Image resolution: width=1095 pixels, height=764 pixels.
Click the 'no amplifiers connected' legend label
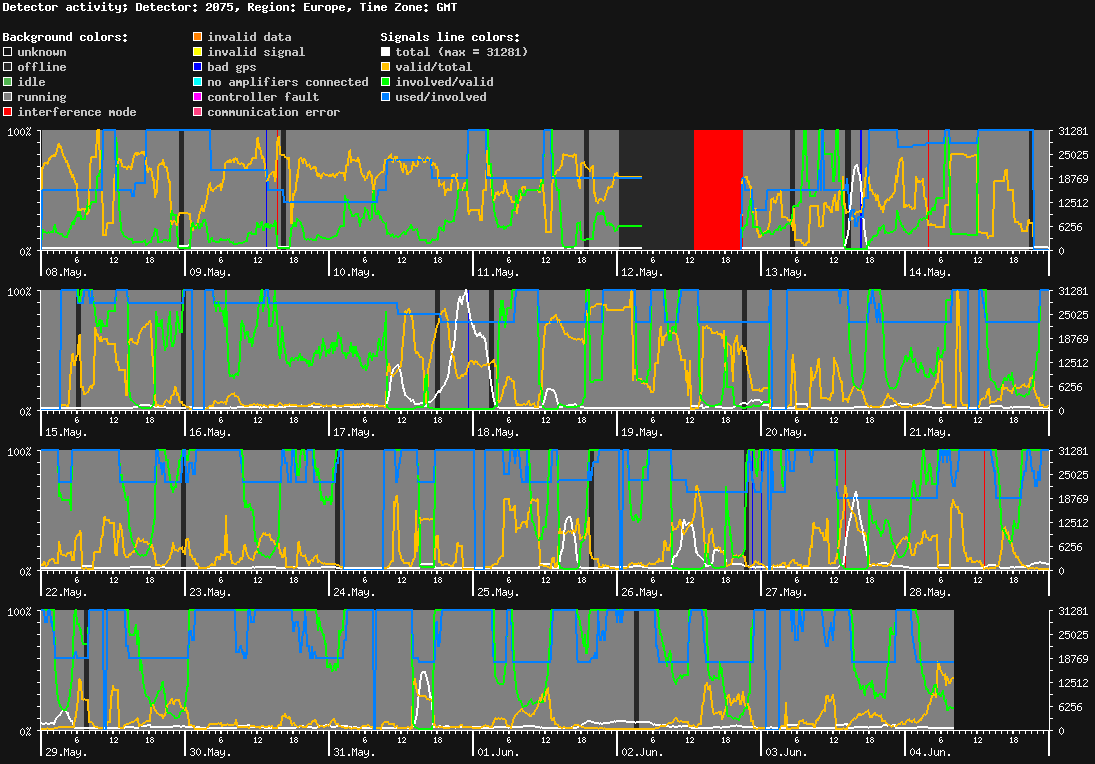[288, 82]
